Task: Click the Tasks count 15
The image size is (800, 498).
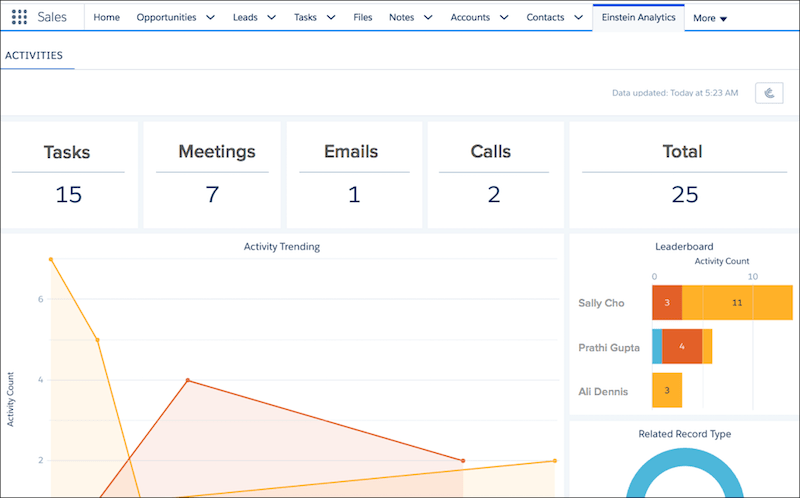Action: tap(68, 195)
